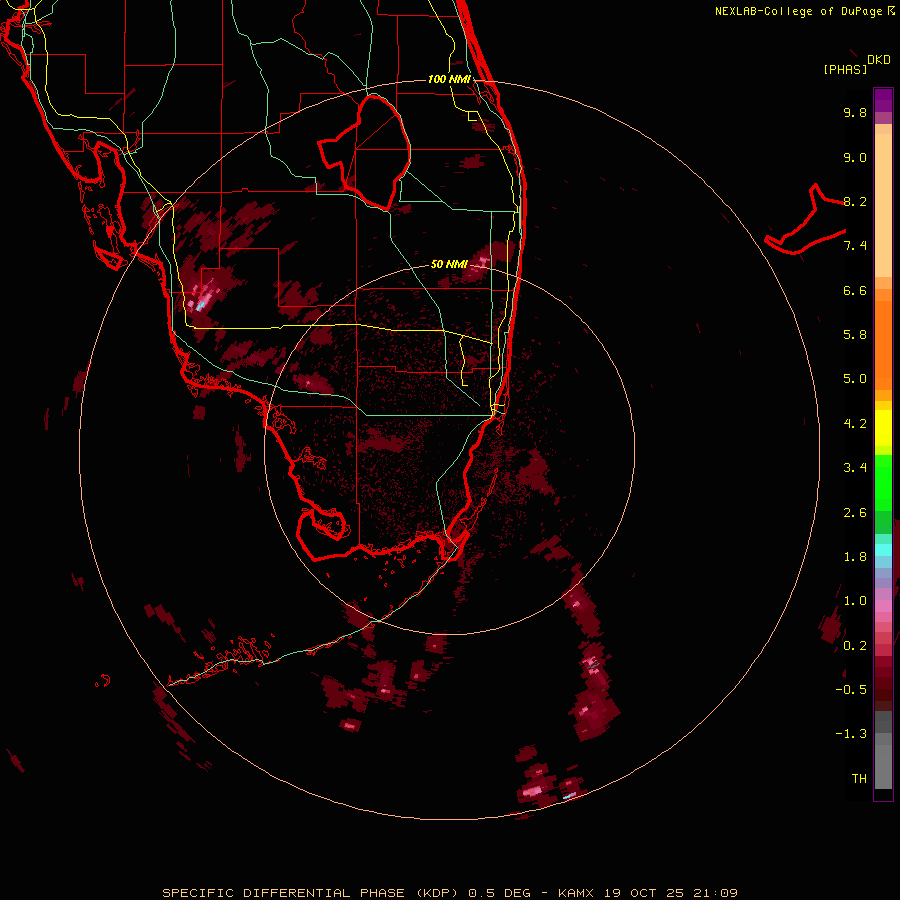
Task: Select the 4.2 legend value
Action: coord(855,424)
